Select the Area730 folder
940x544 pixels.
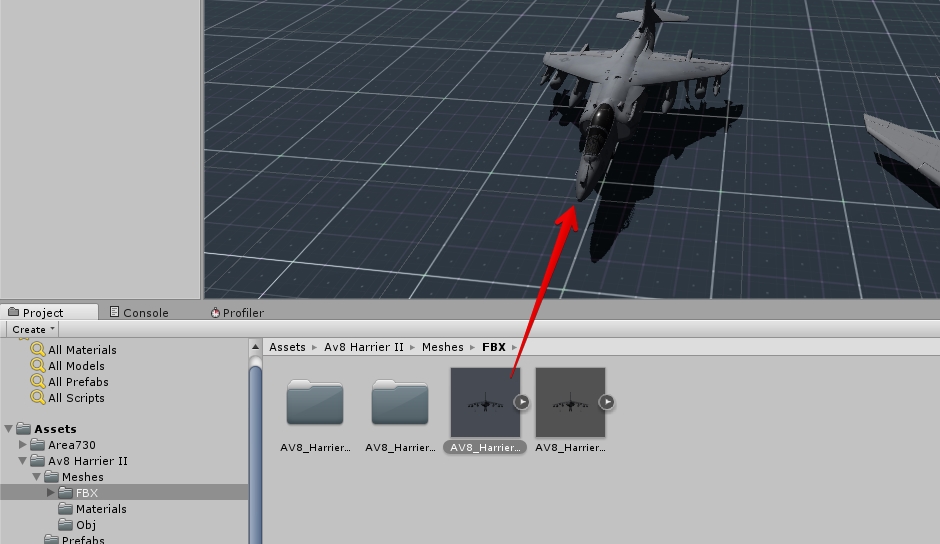tap(71, 445)
